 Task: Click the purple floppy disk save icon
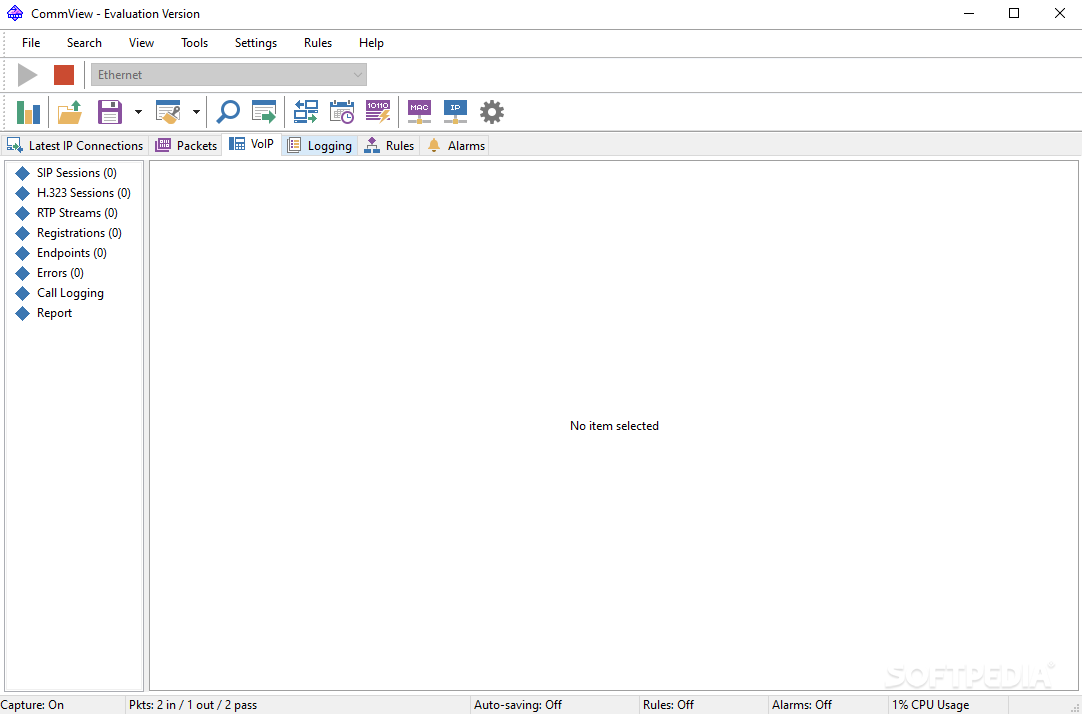[x=110, y=112]
